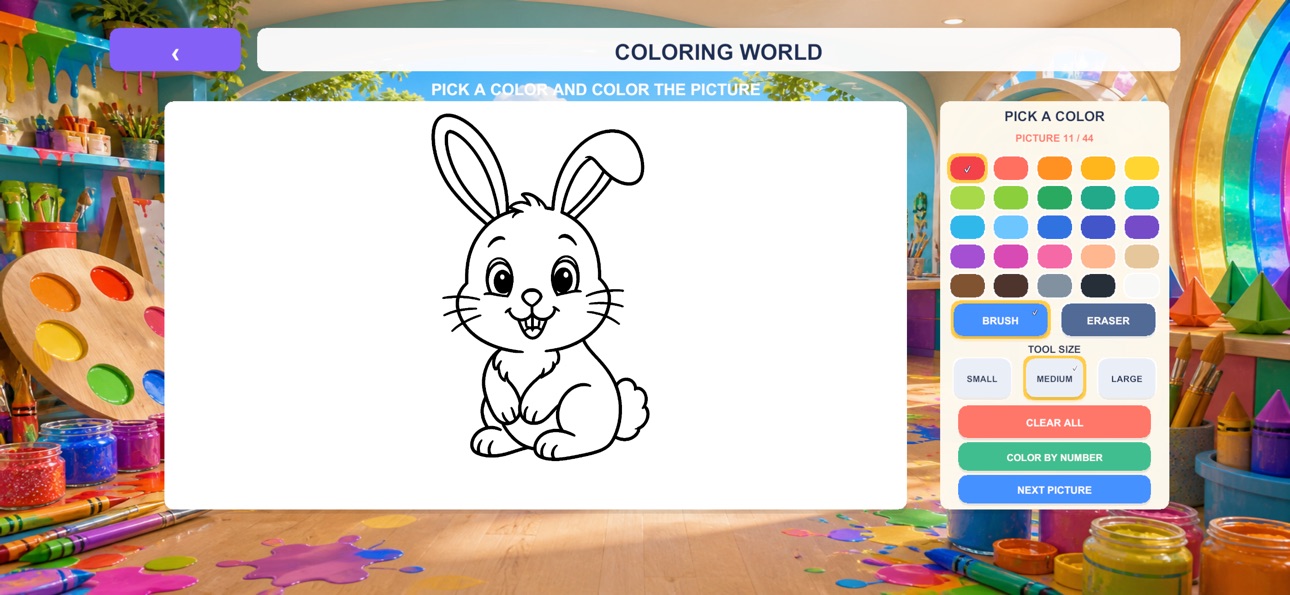Click the Coloring World title bar
The height and width of the screenshot is (595, 1290).
718,50
